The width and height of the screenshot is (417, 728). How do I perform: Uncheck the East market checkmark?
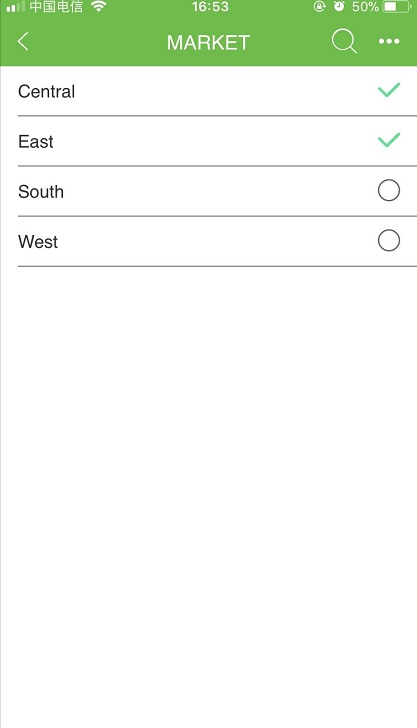click(389, 140)
